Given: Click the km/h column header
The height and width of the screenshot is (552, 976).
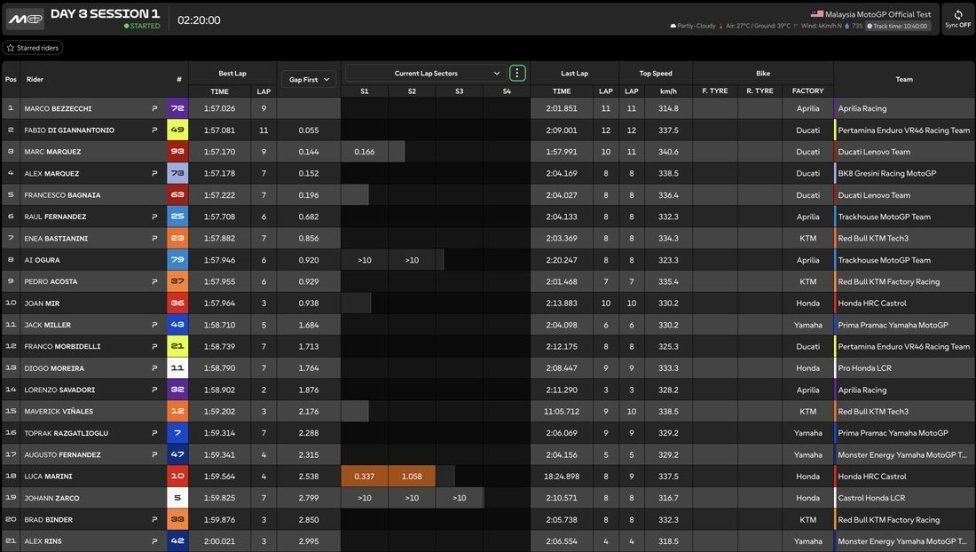Looking at the screenshot, I should [x=668, y=91].
